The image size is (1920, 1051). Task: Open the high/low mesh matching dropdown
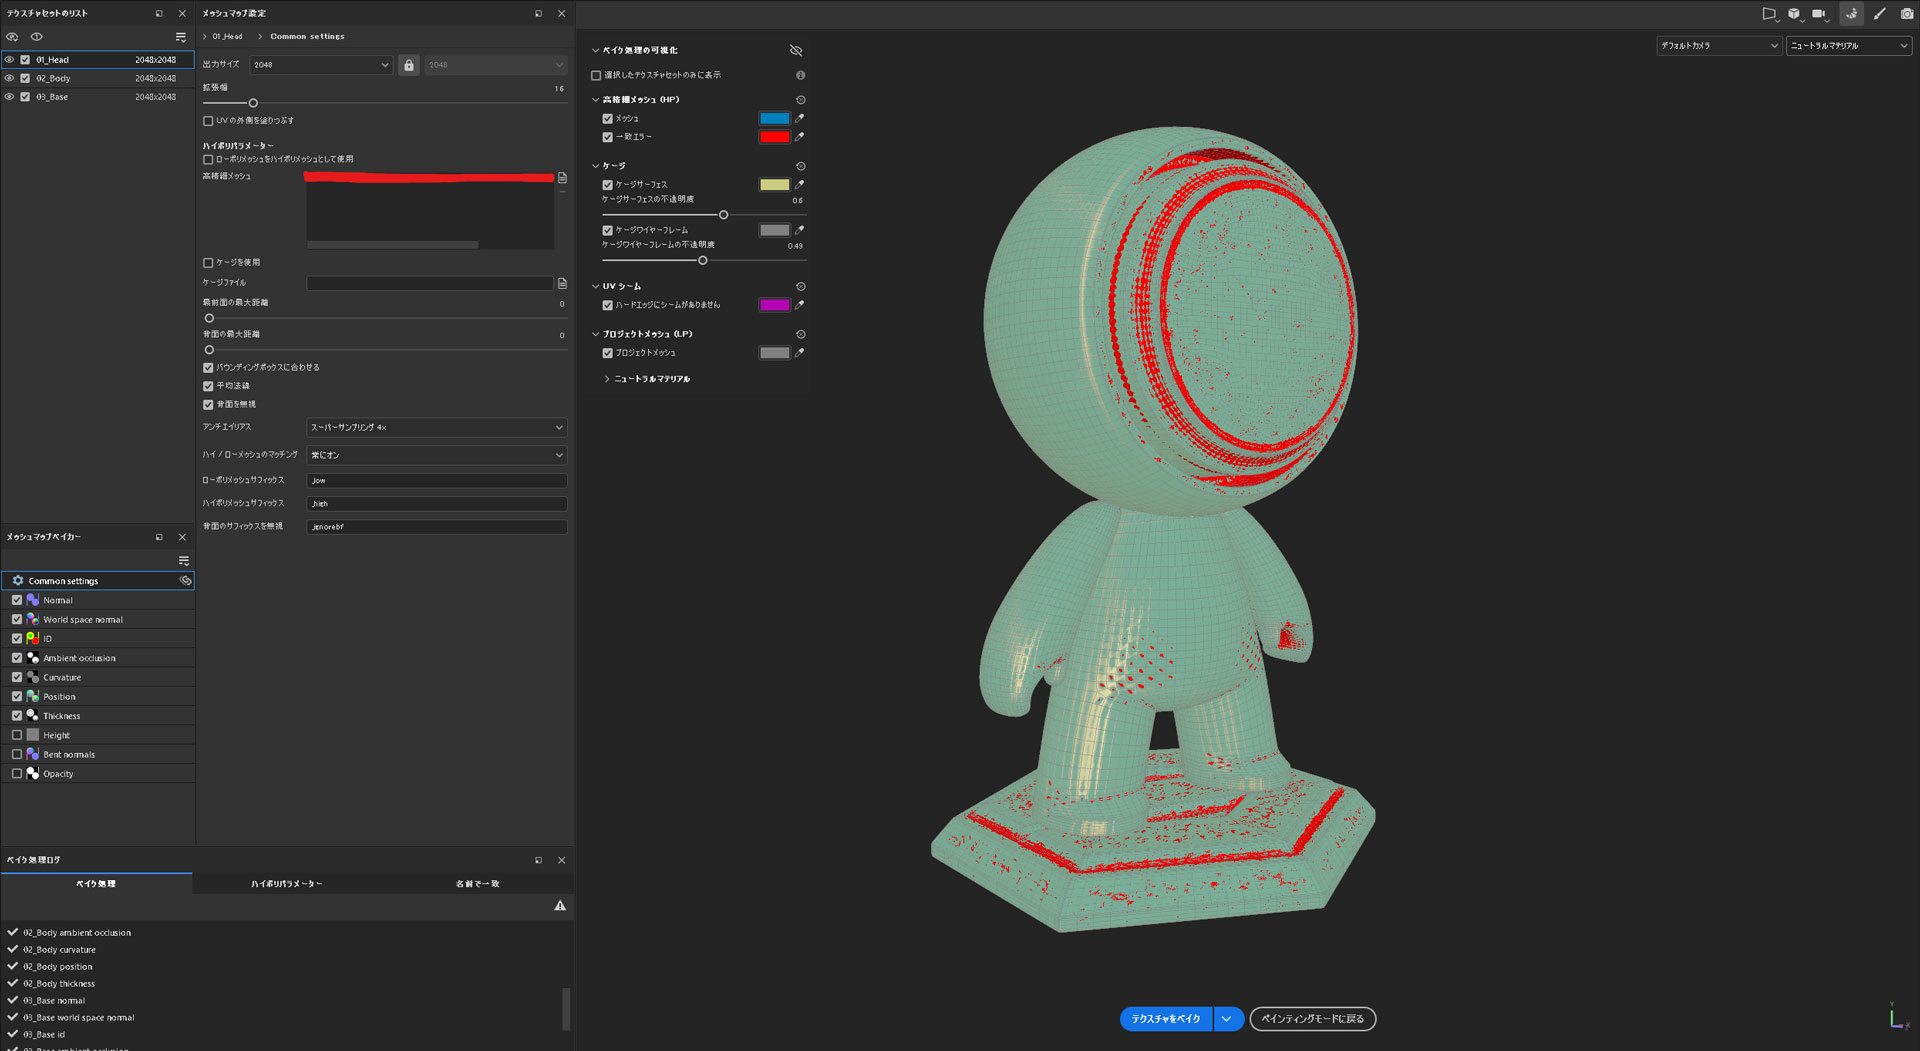pyautogui.click(x=437, y=455)
